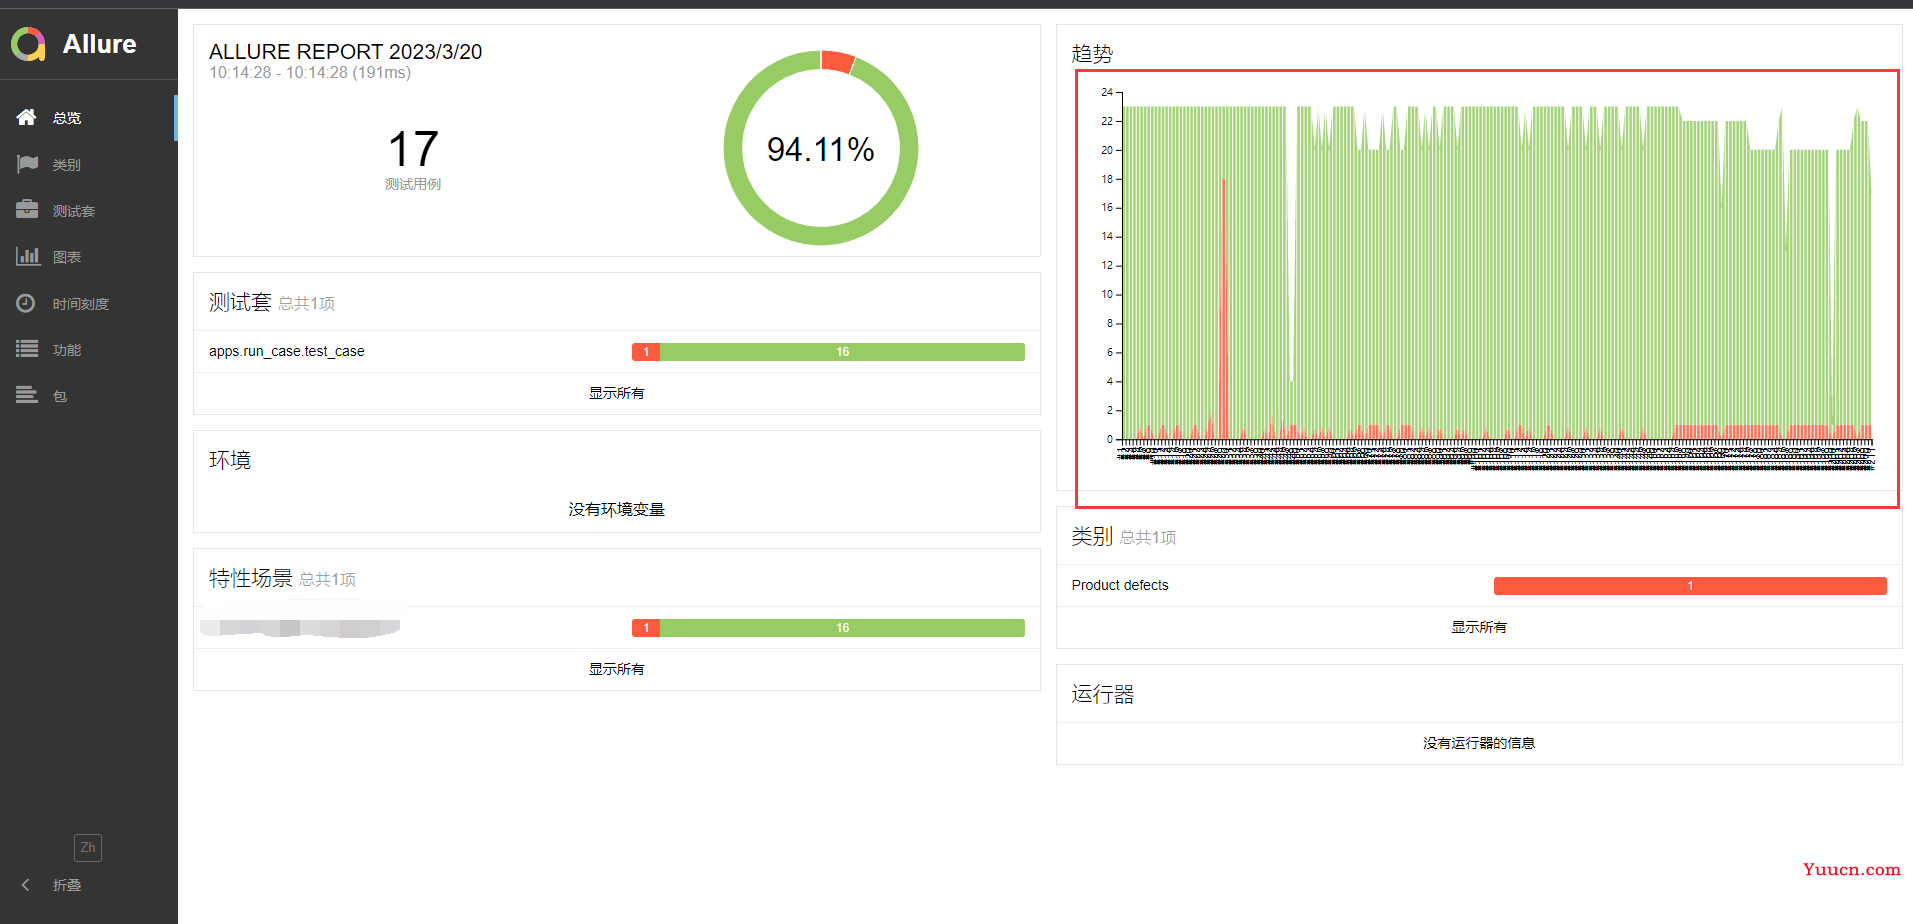This screenshot has height=924, width=1913.
Task: Click the Product defects red bar
Action: pos(1690,586)
